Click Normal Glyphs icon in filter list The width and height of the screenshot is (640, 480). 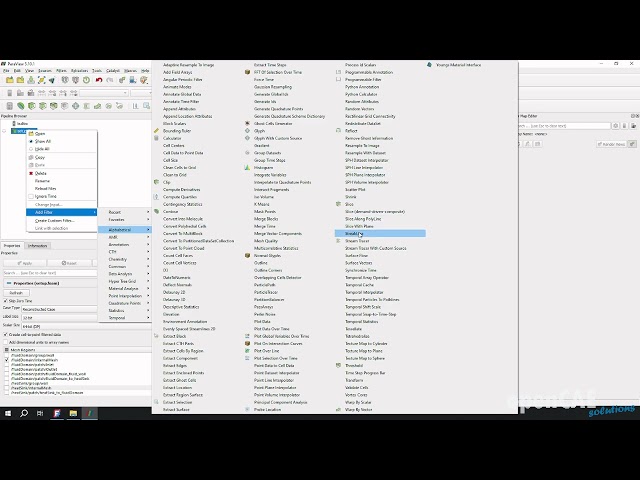coord(247,256)
